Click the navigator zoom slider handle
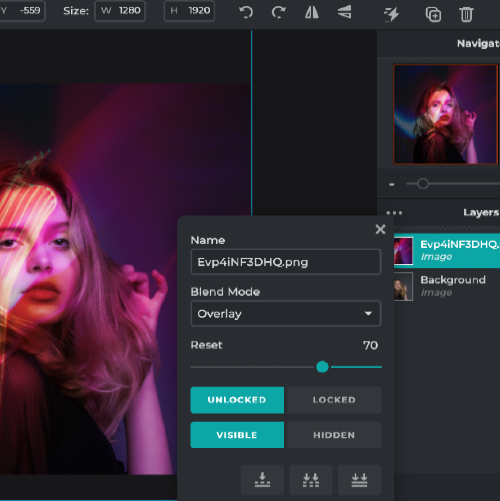 click(423, 184)
